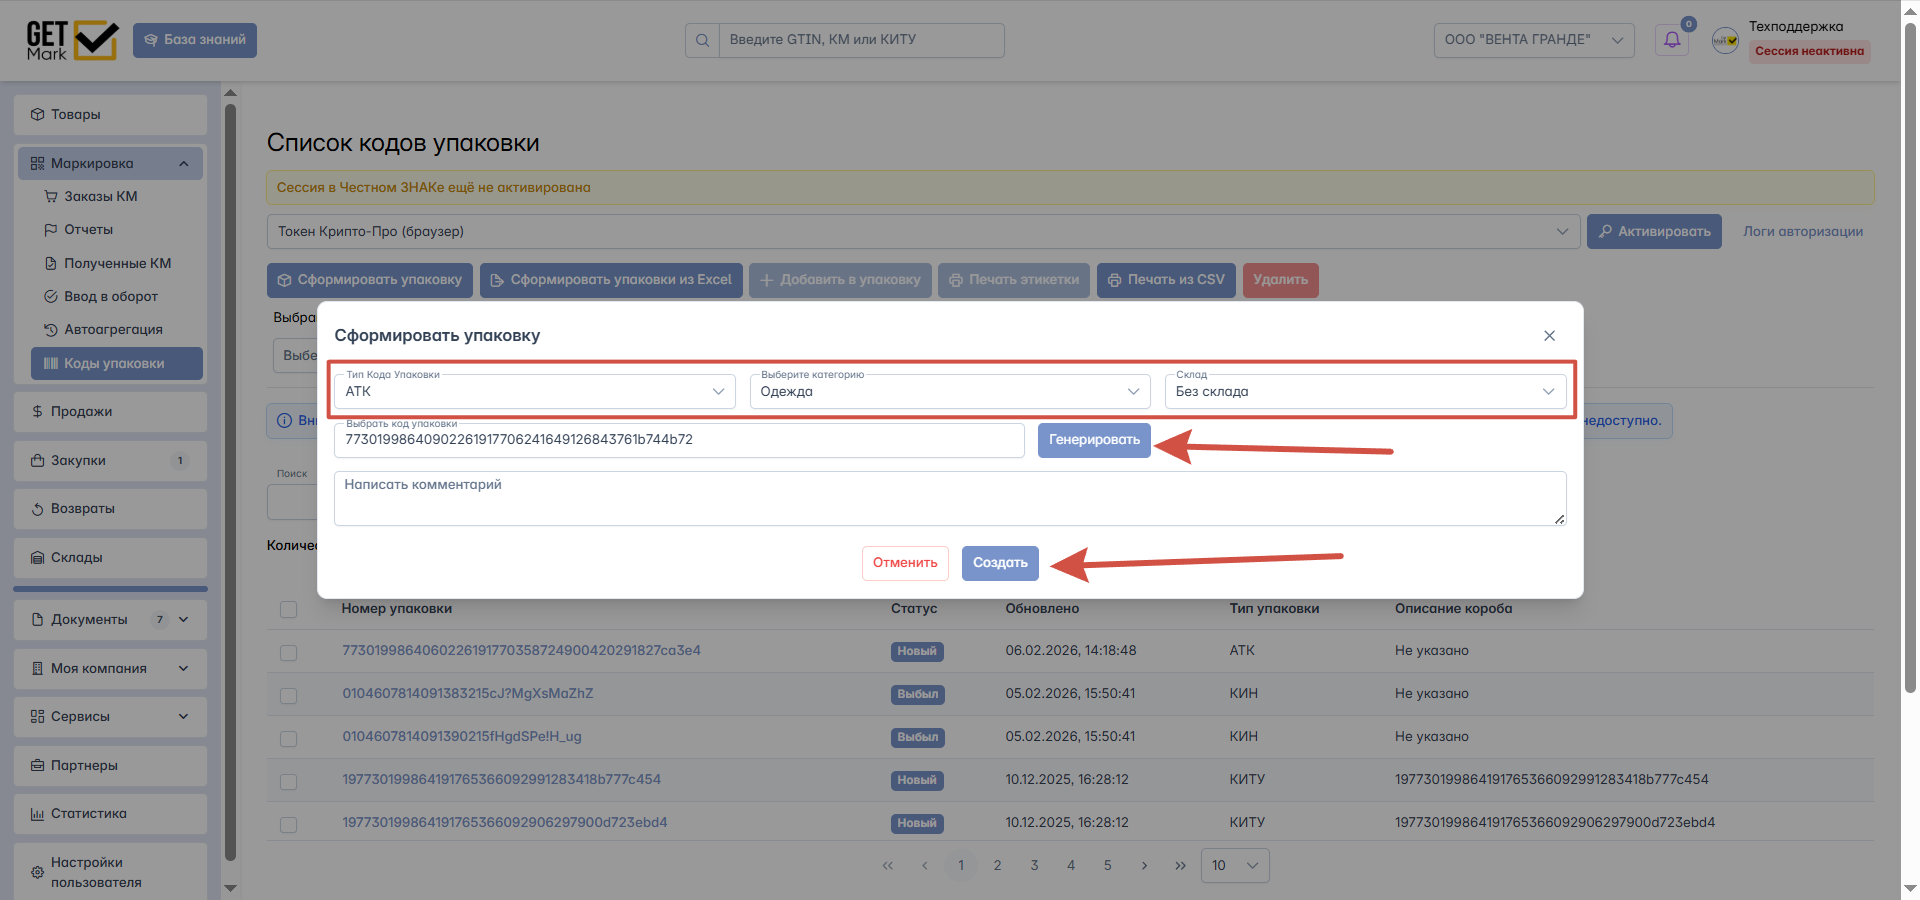Click the red Удалить button
This screenshot has height=900, width=1920.
tap(1280, 280)
